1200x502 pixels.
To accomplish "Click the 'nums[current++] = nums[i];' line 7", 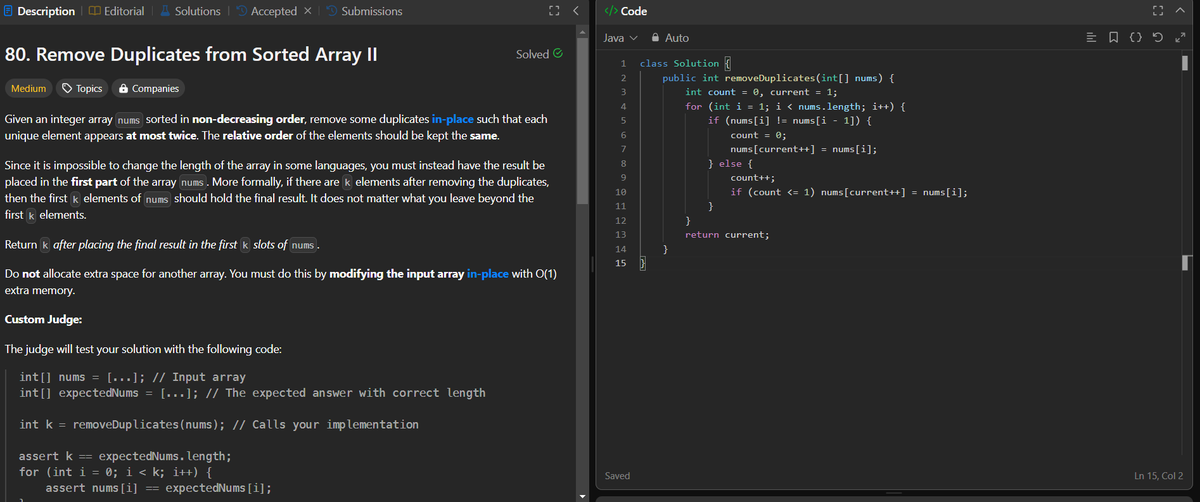I will point(805,149).
